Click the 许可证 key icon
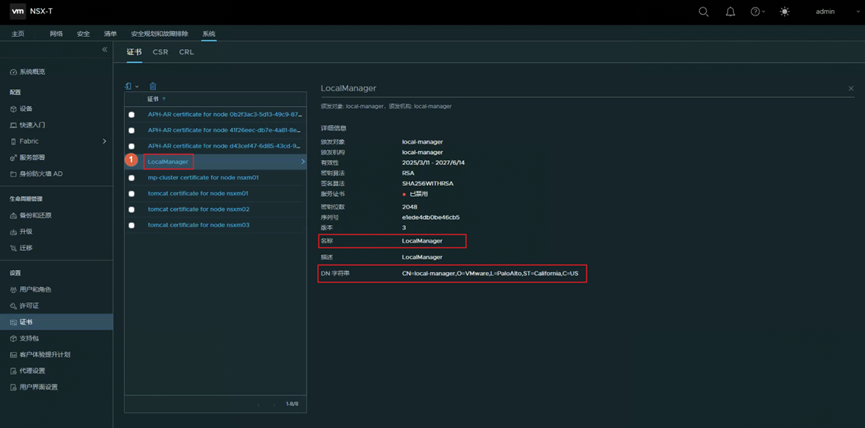This screenshot has height=428, width=865. click(x=14, y=306)
